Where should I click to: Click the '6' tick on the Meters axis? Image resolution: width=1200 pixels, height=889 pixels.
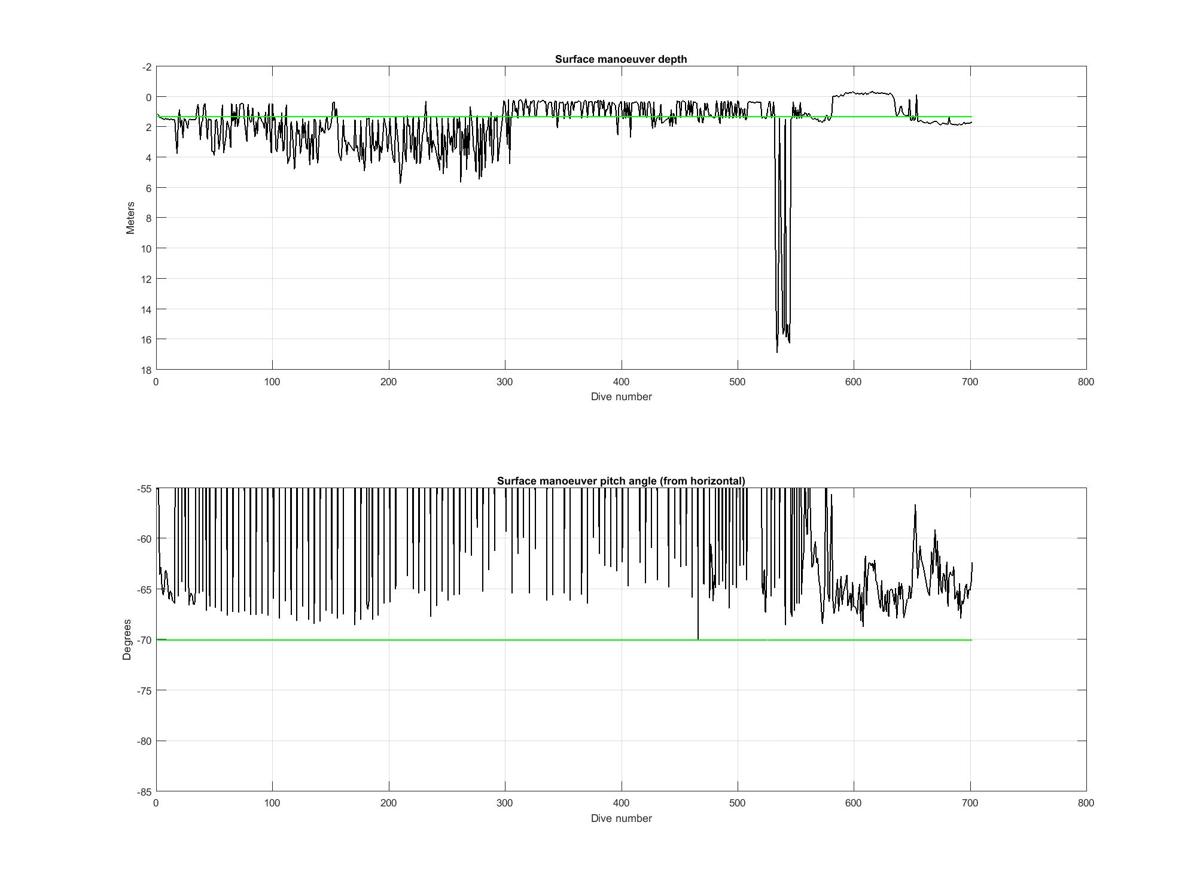[149, 188]
